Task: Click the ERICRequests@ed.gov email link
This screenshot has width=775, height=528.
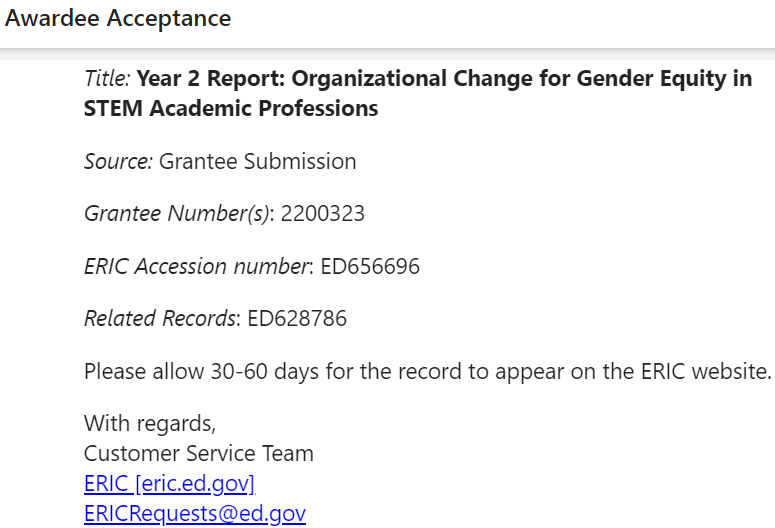Action: [195, 513]
